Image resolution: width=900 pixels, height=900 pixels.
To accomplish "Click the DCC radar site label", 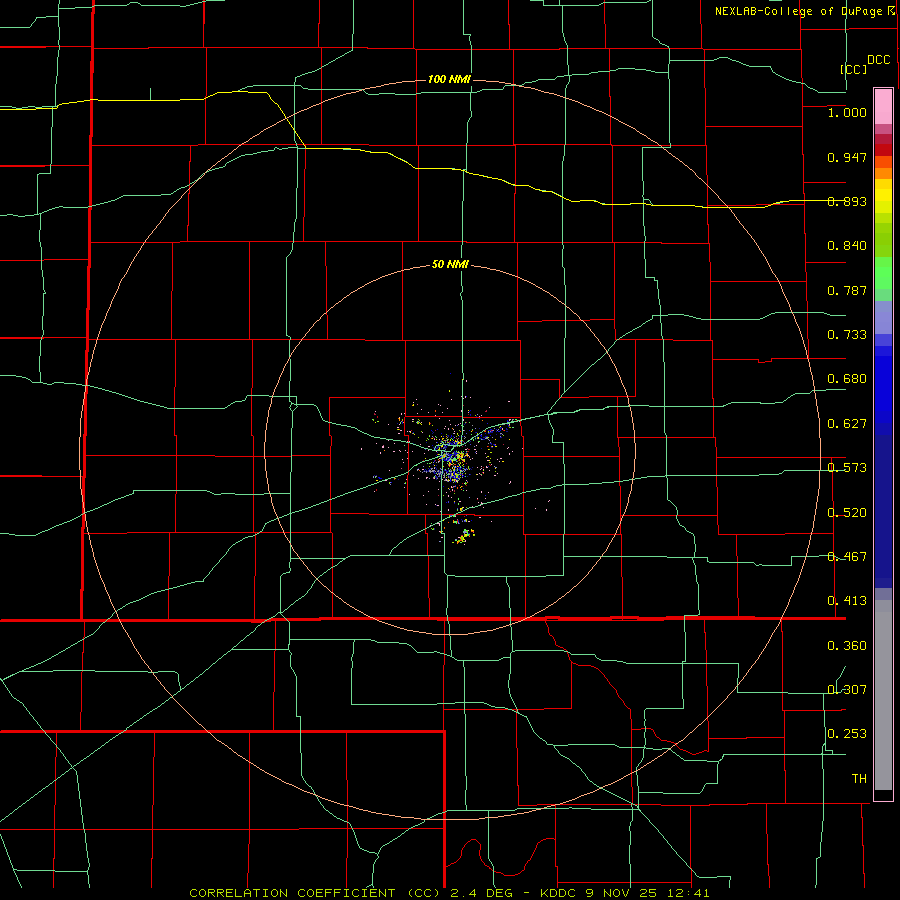I will (x=879, y=60).
